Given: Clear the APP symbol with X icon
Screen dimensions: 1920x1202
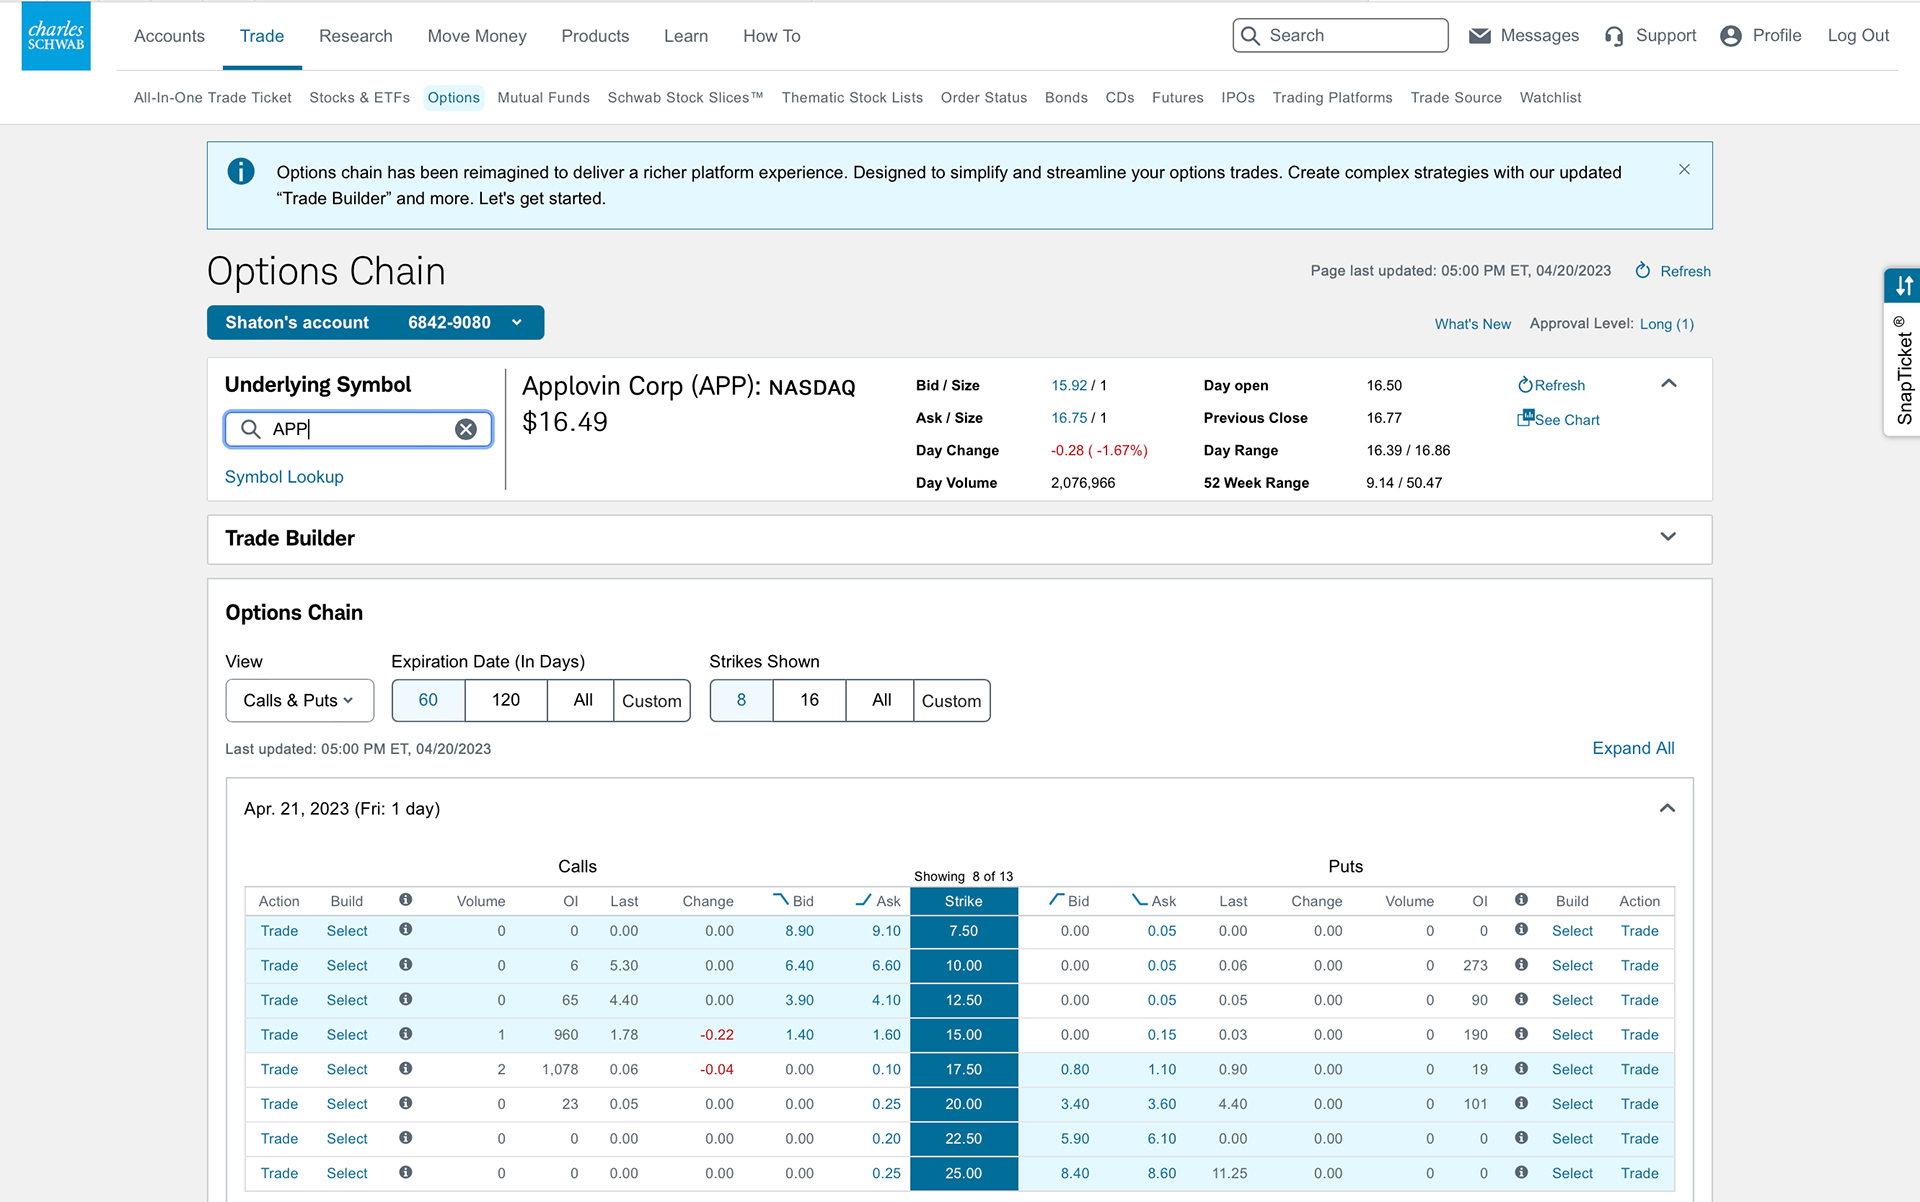Looking at the screenshot, I should coord(466,429).
